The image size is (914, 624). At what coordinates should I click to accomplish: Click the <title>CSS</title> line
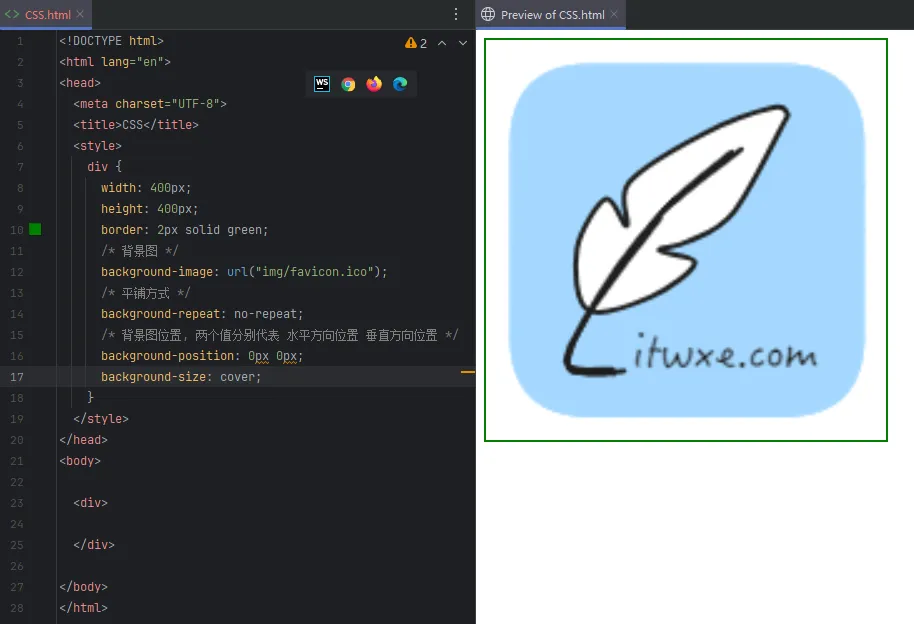(x=136, y=125)
